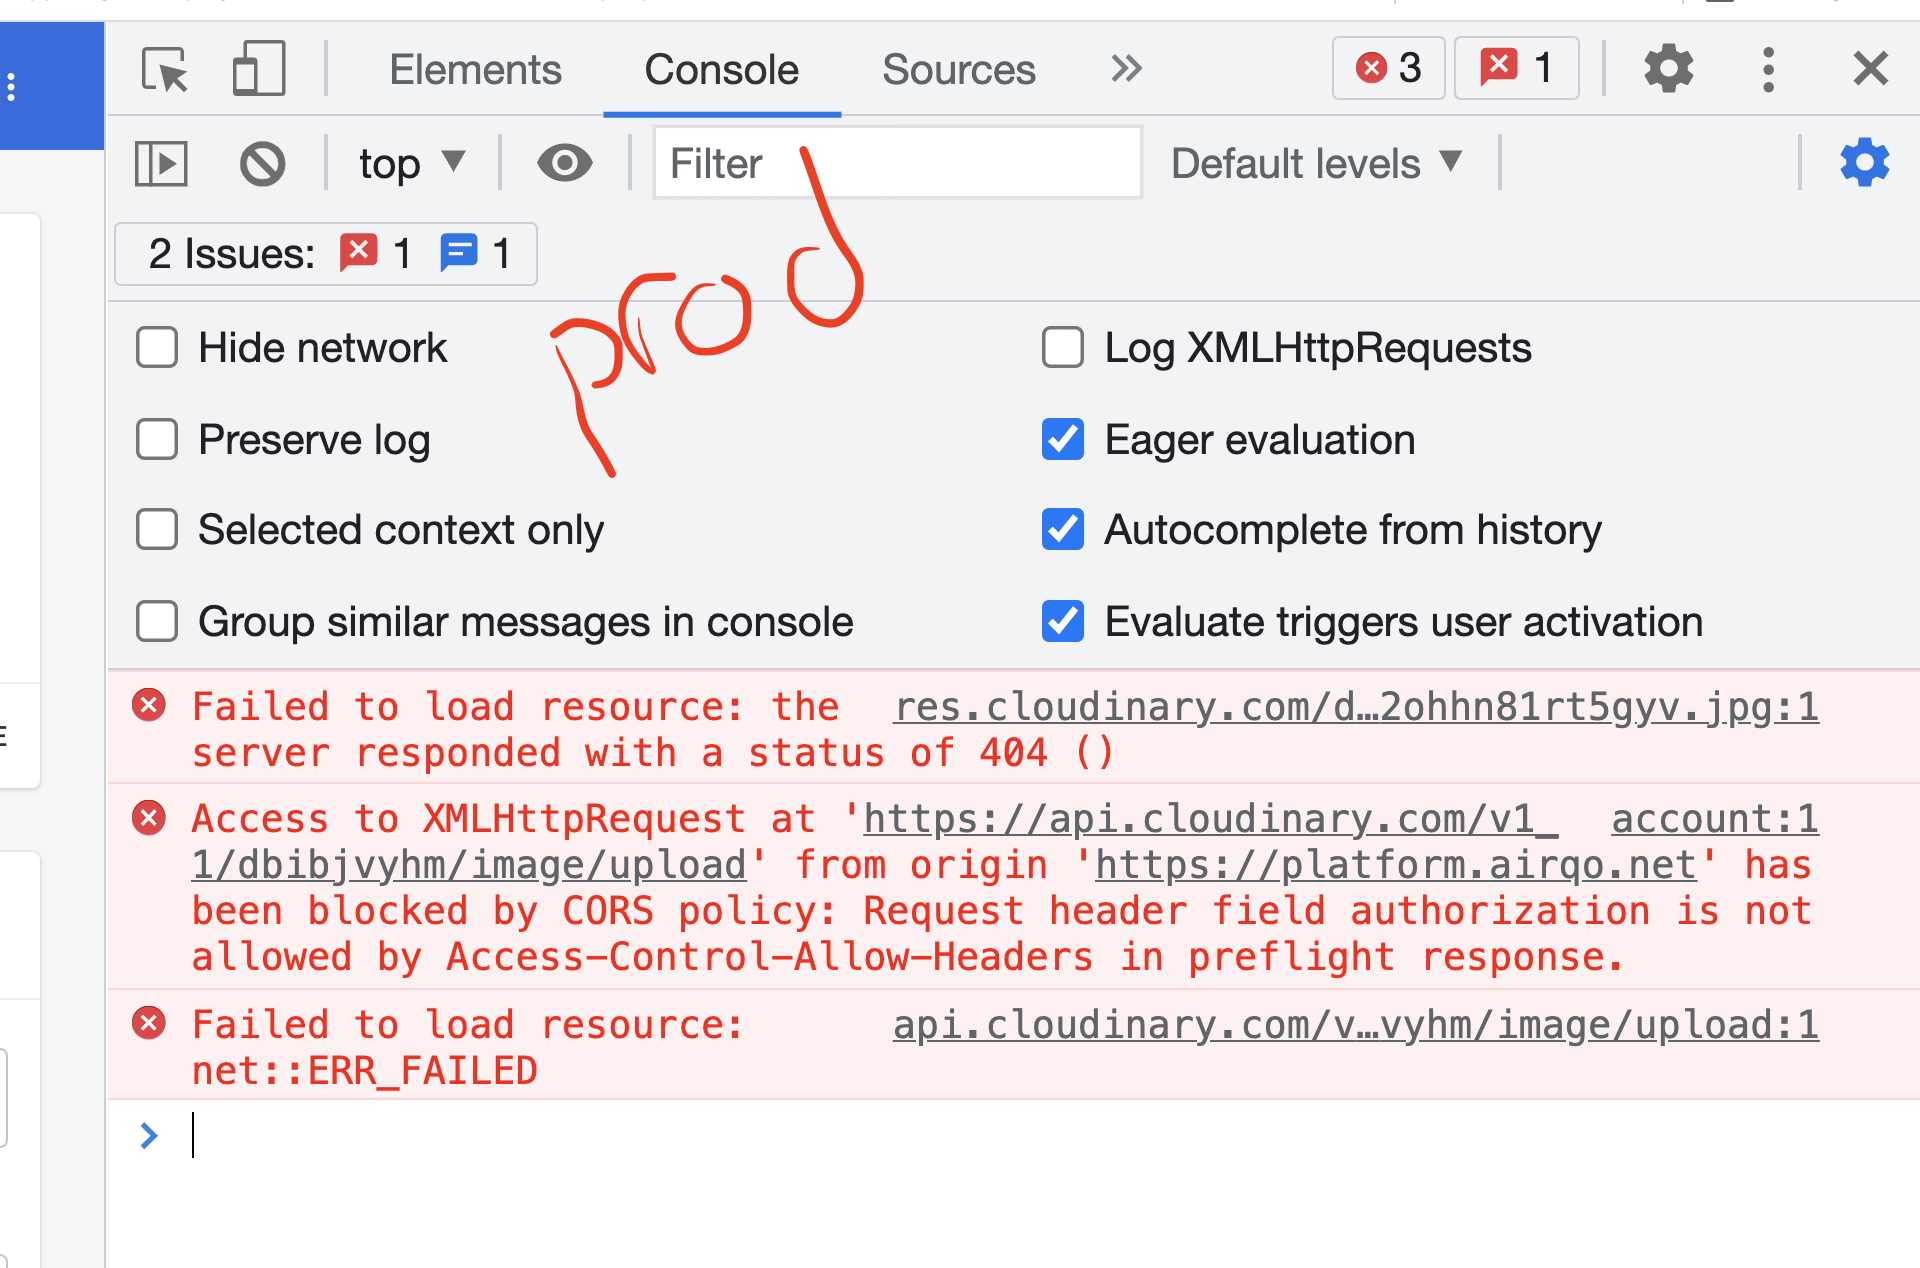Screen dimensions: 1920x1268
Task: Open the Default levels dropdown
Action: click(1313, 162)
